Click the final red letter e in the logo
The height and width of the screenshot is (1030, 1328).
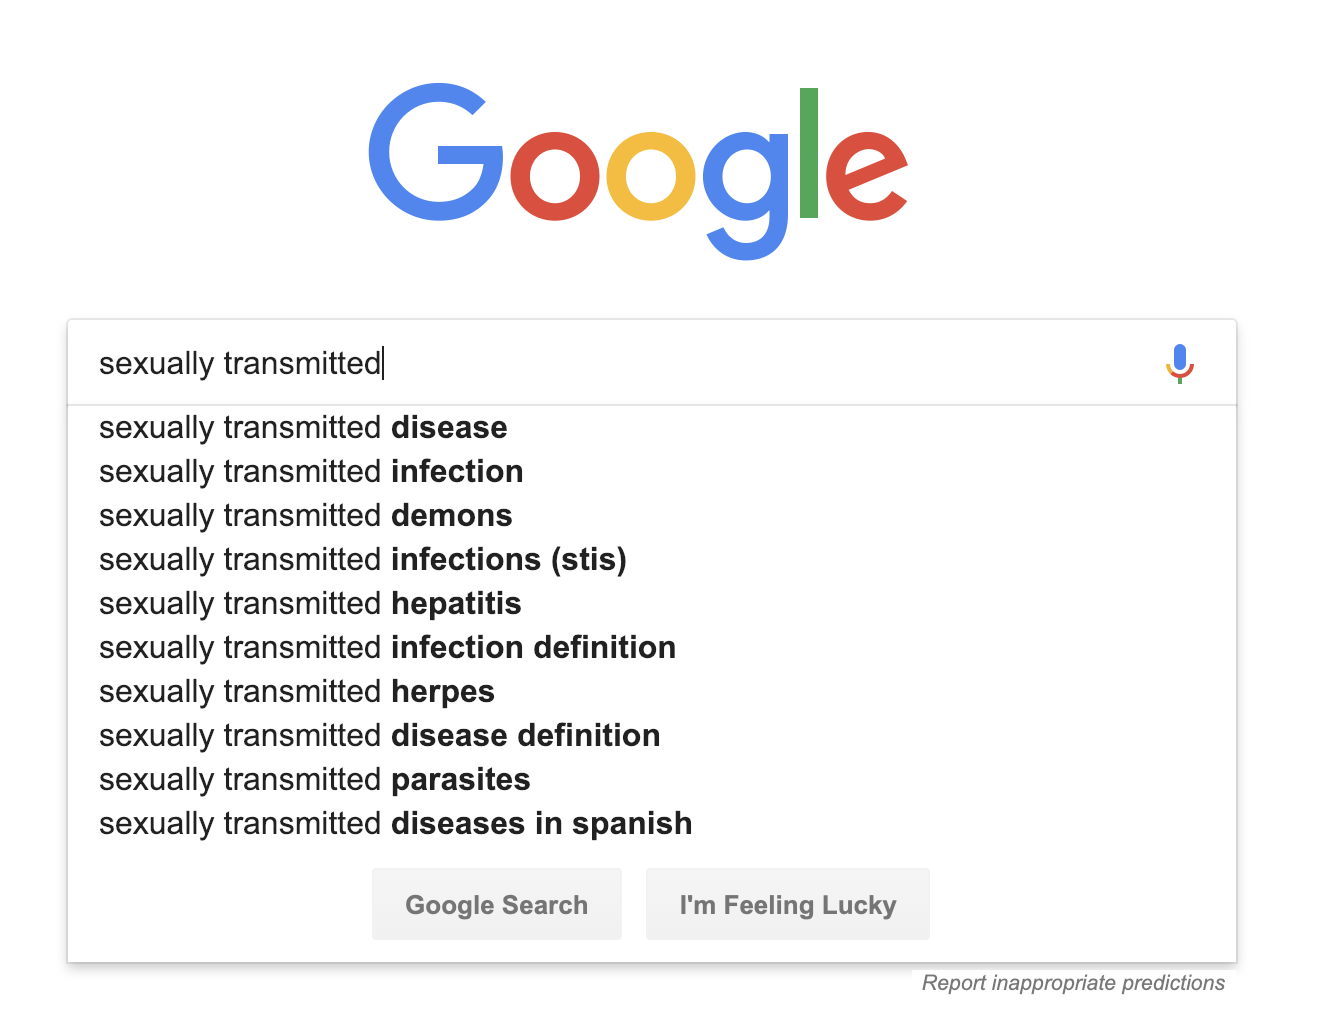pyautogui.click(x=867, y=176)
